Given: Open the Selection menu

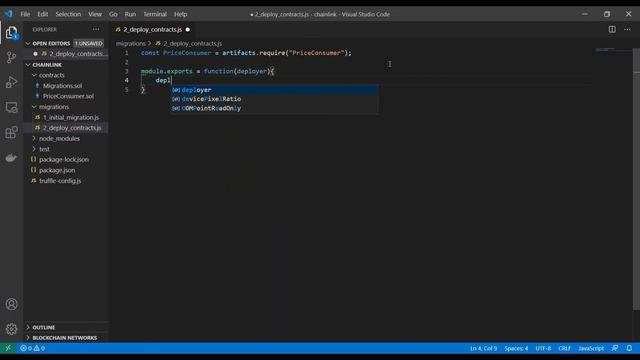Looking at the screenshot, I should 68,14.
